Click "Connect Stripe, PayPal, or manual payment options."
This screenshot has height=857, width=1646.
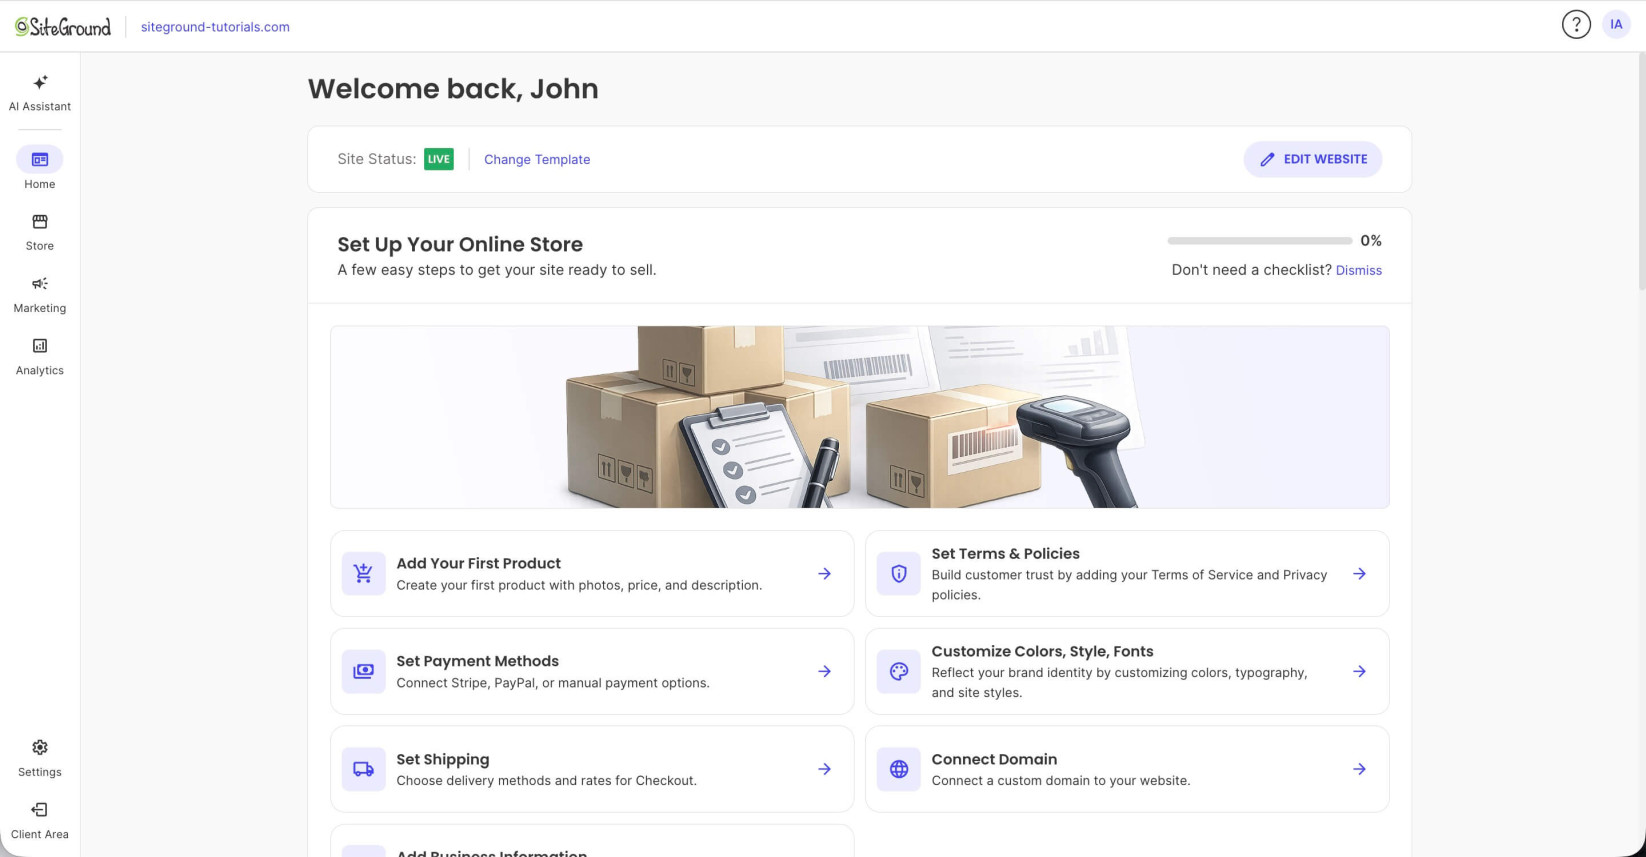pyautogui.click(x=553, y=683)
